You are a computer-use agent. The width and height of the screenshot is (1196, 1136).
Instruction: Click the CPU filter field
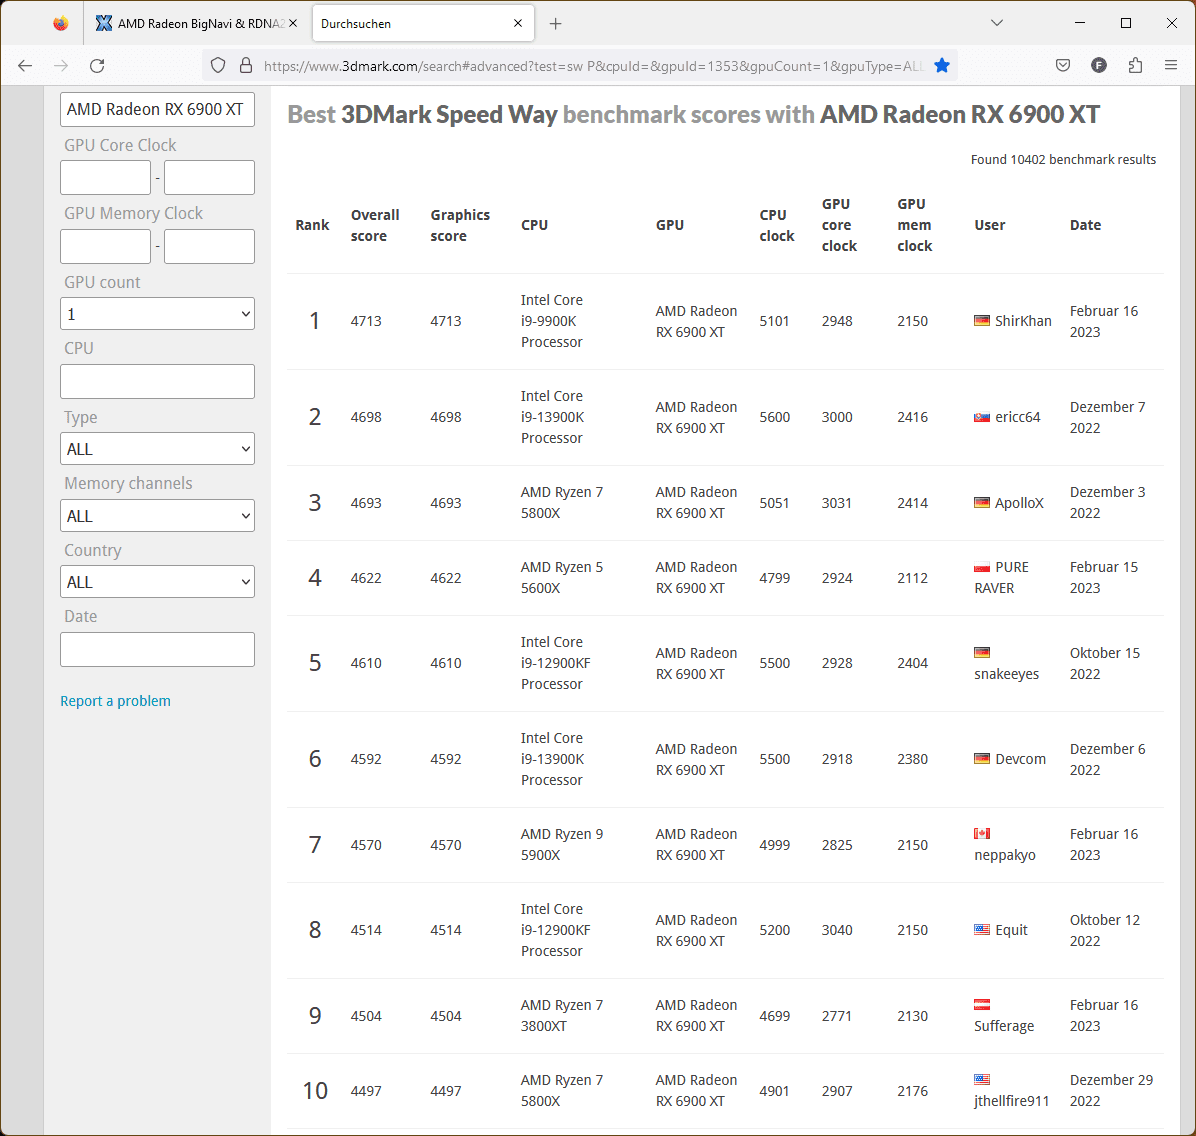157,381
